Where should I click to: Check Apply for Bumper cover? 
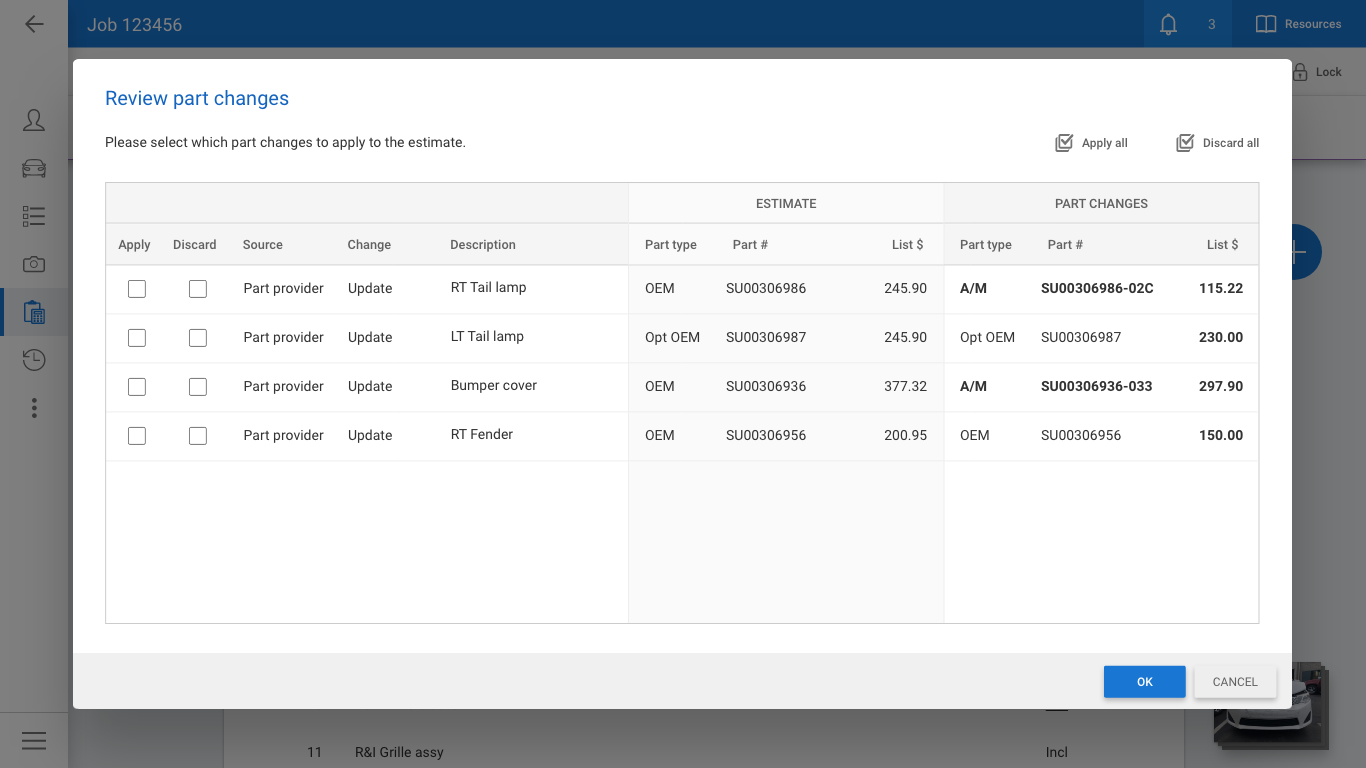tap(137, 387)
